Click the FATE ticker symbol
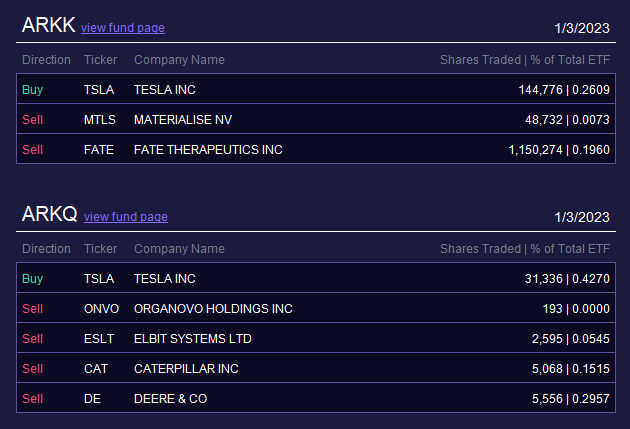 point(100,149)
